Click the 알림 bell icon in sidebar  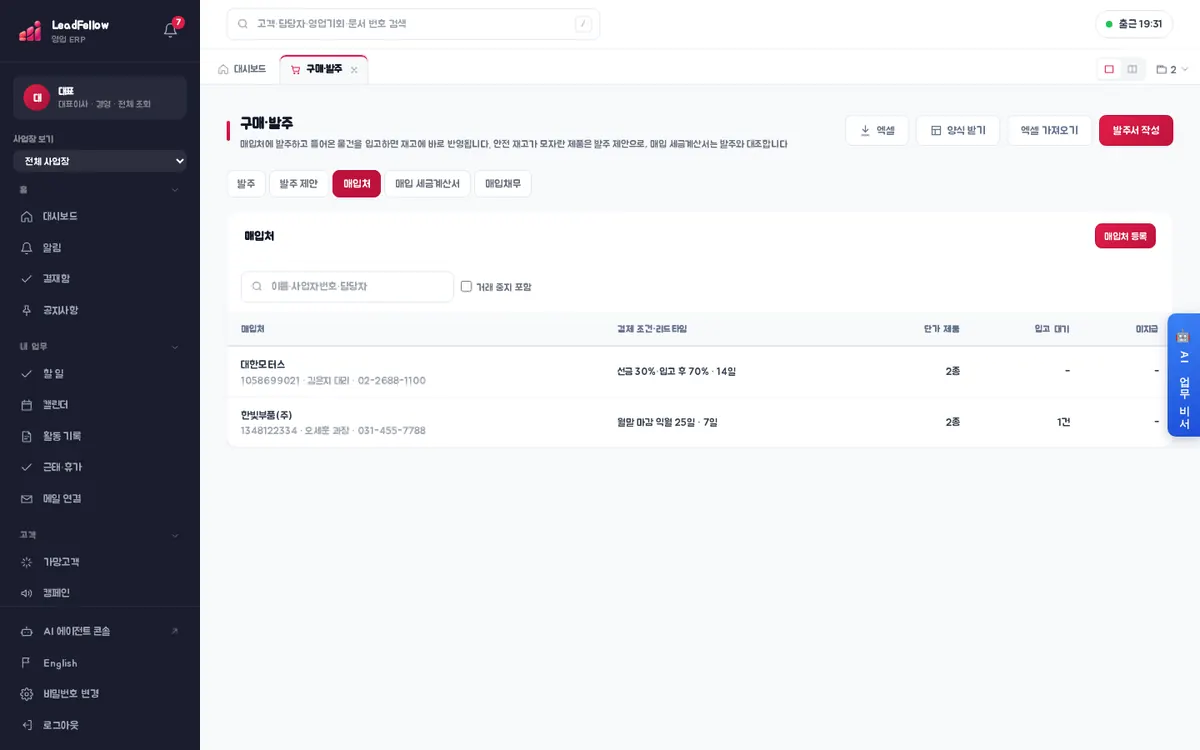(x=27, y=247)
